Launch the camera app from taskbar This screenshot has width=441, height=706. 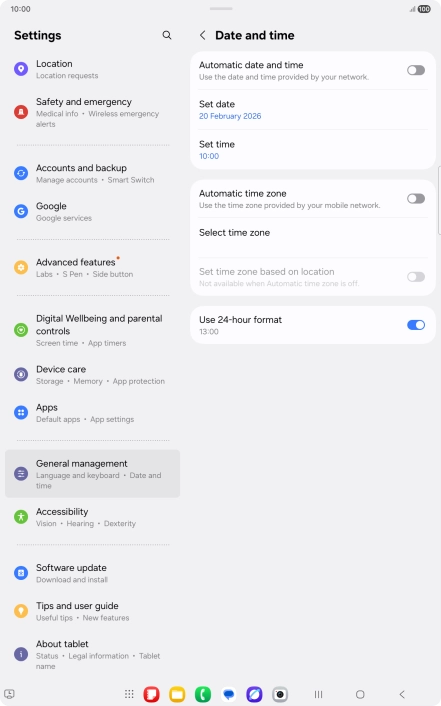click(x=280, y=694)
